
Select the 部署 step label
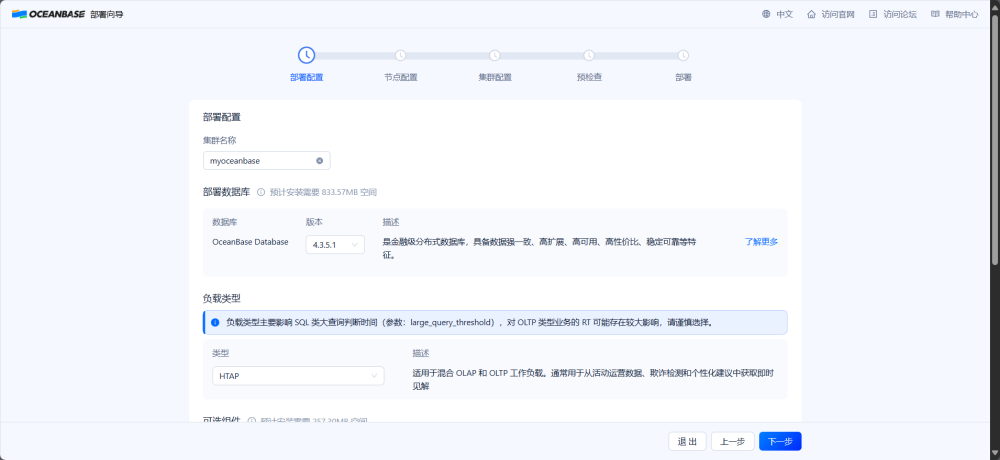click(684, 78)
